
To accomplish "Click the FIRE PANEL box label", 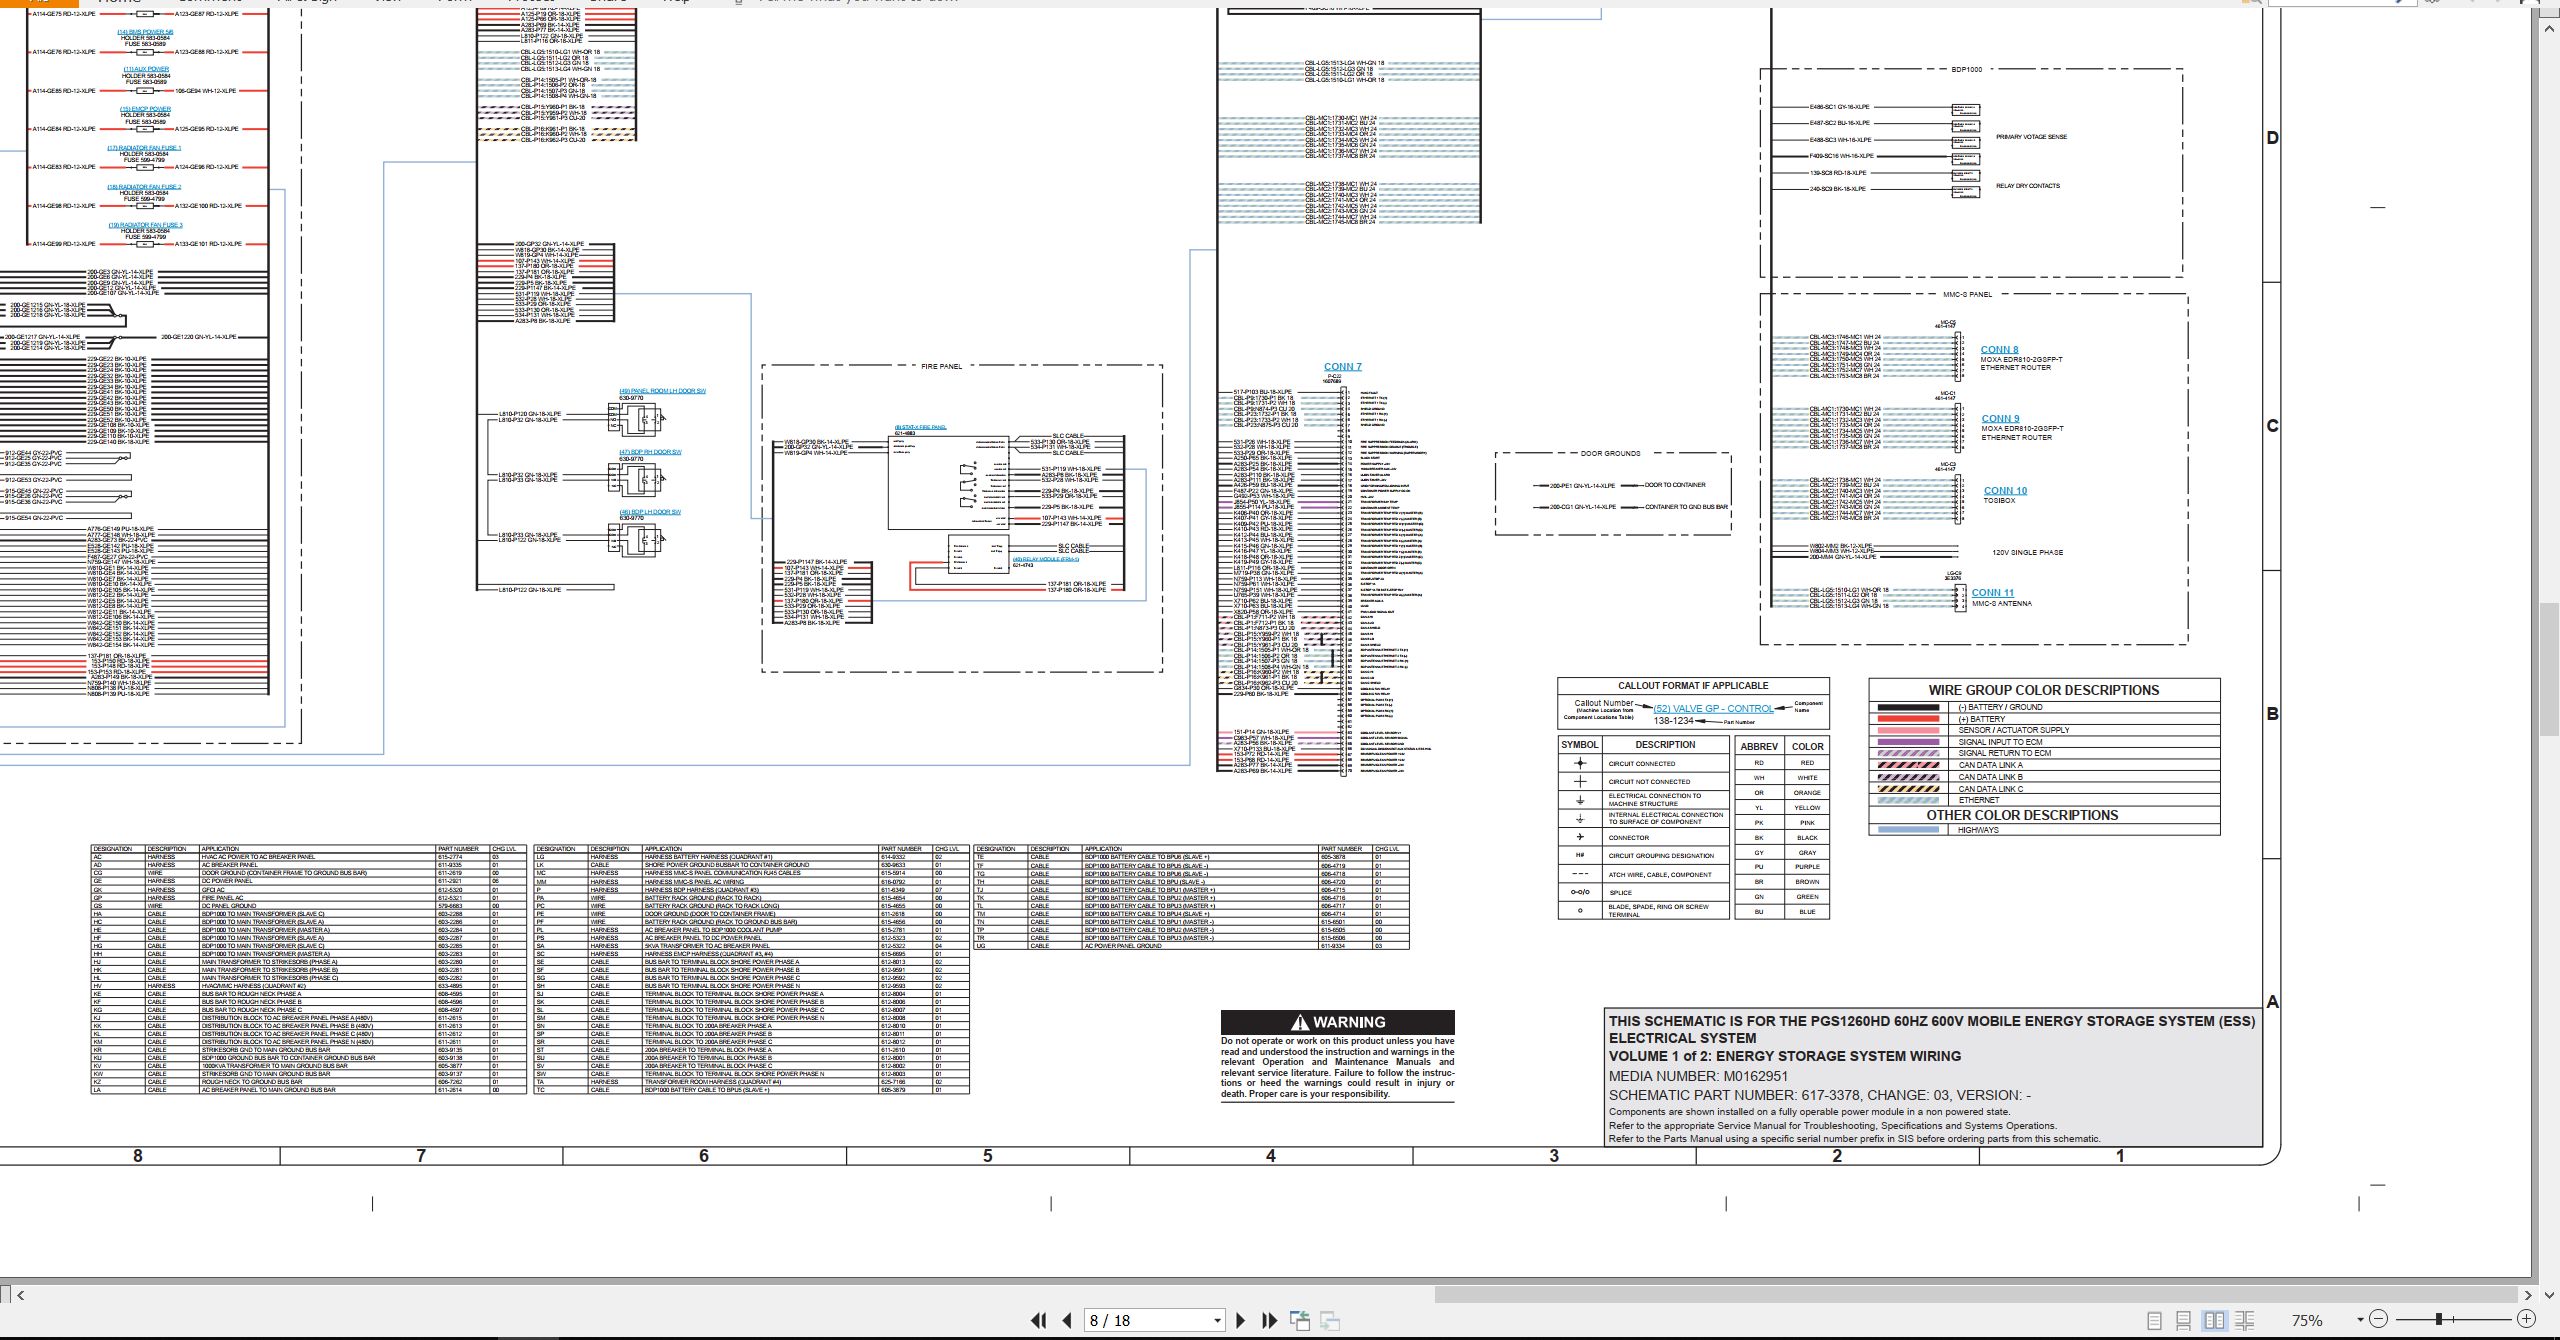I will point(941,367).
